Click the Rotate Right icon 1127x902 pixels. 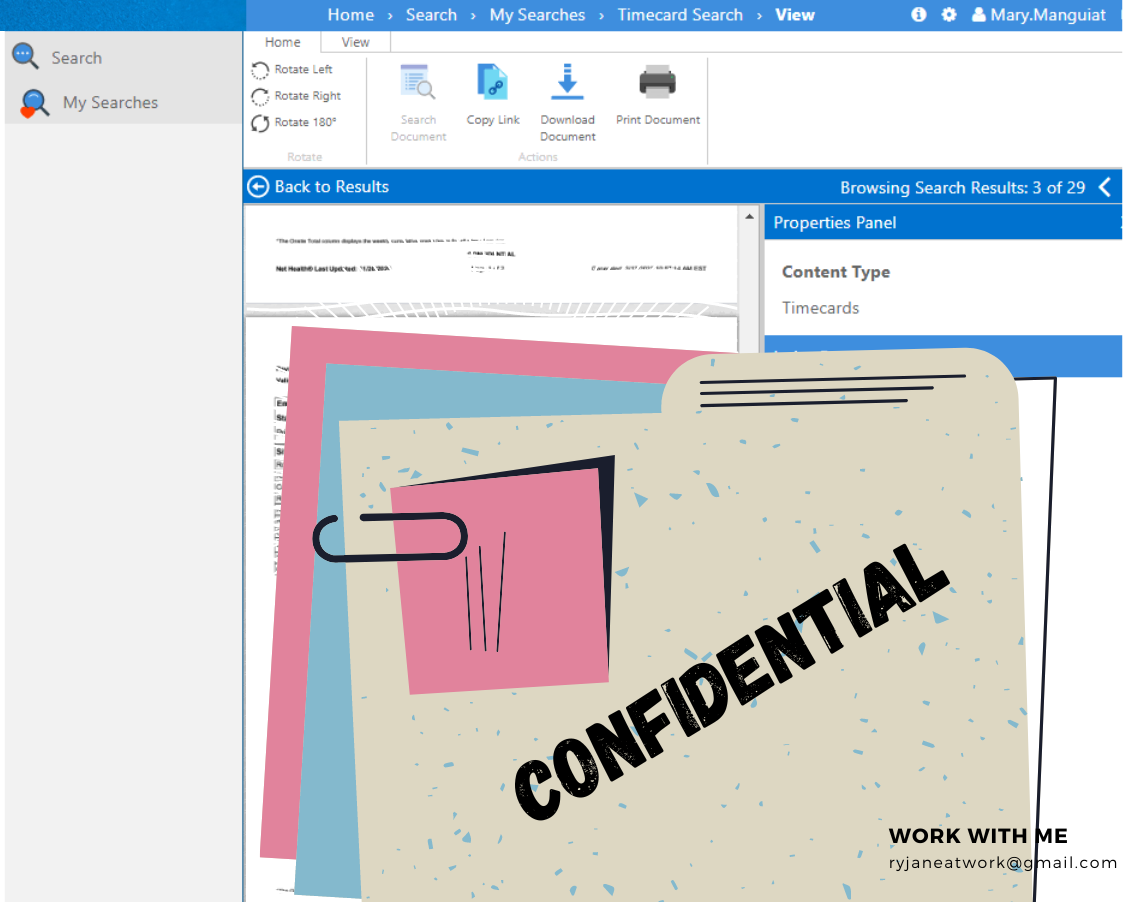[260, 96]
